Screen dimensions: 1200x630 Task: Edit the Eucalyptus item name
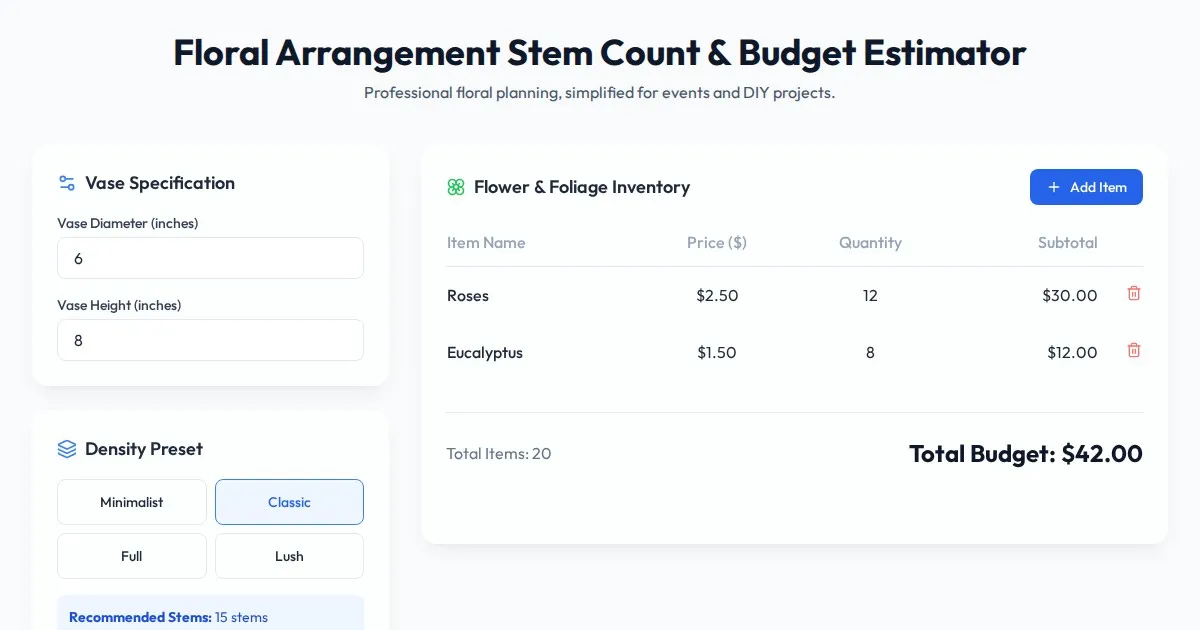(485, 353)
